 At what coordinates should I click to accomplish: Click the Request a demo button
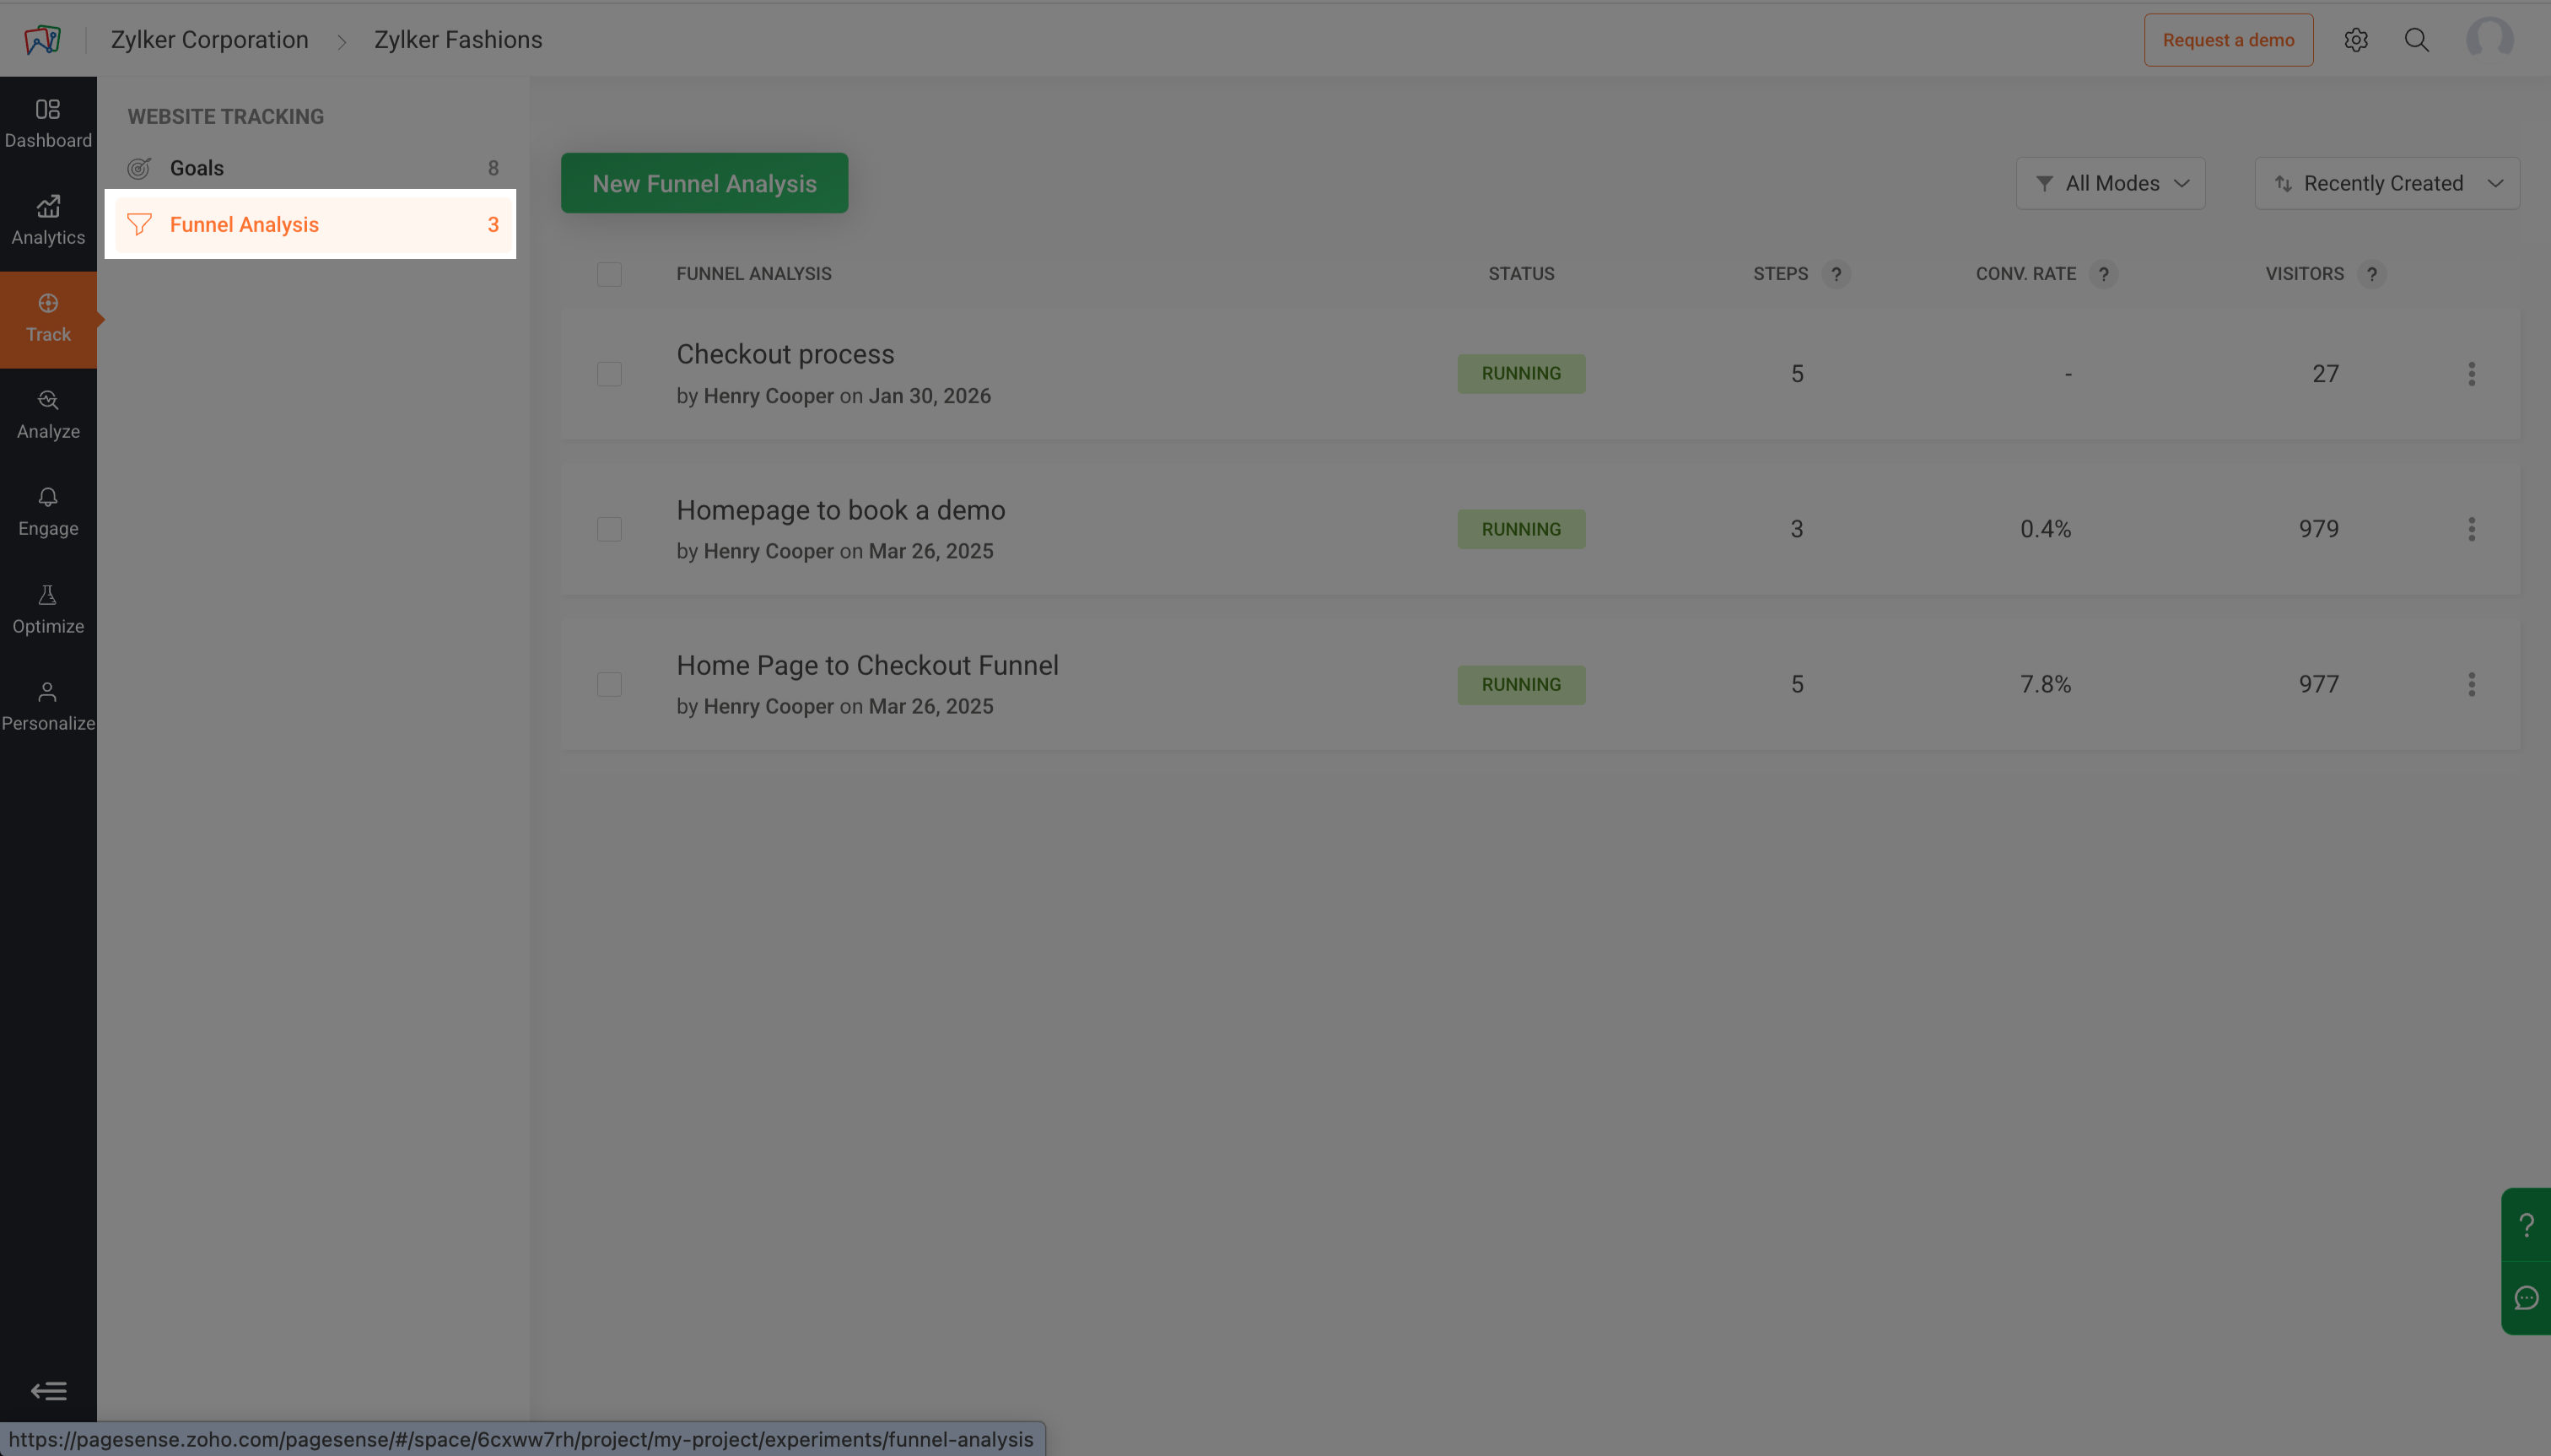2227,40
